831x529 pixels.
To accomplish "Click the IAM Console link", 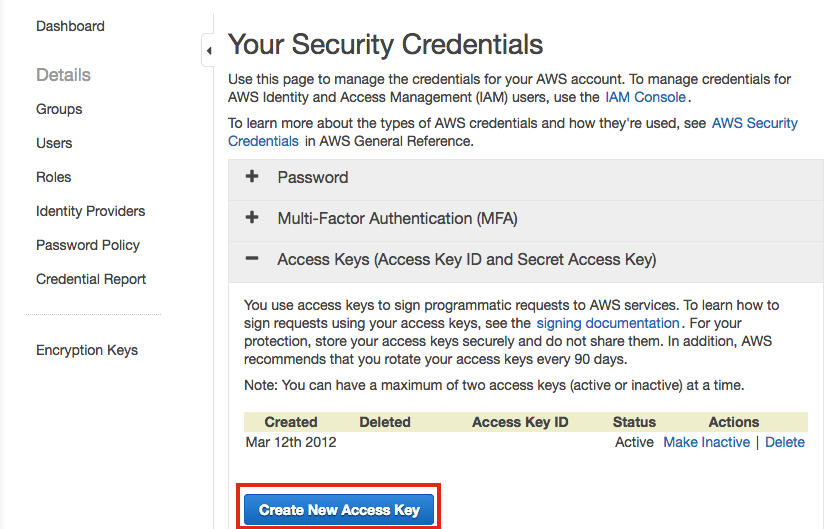I will 645,97.
